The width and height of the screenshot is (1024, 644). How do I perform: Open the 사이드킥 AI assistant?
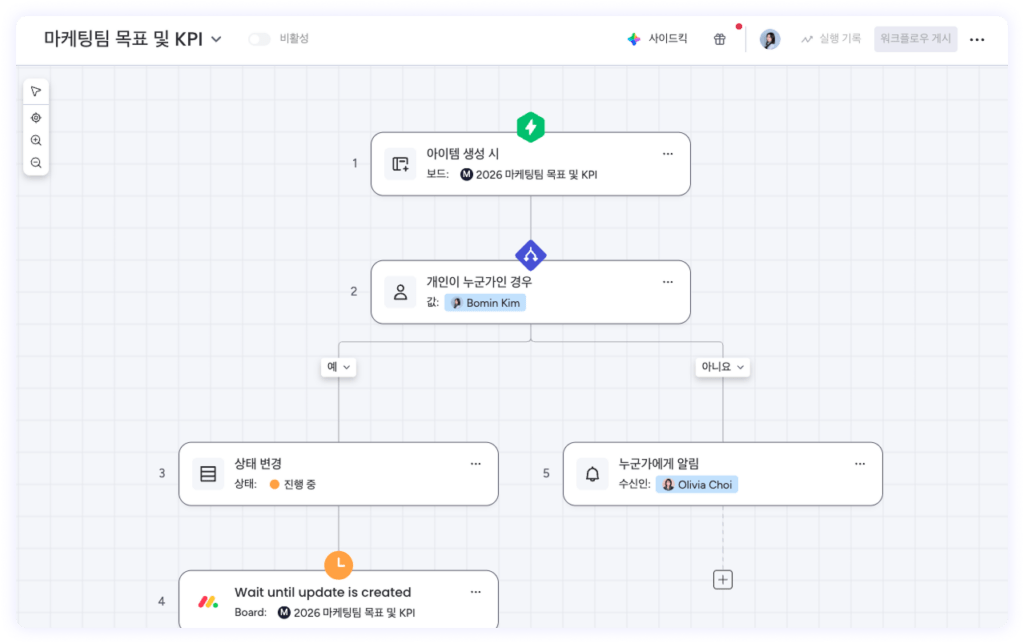click(x=658, y=39)
